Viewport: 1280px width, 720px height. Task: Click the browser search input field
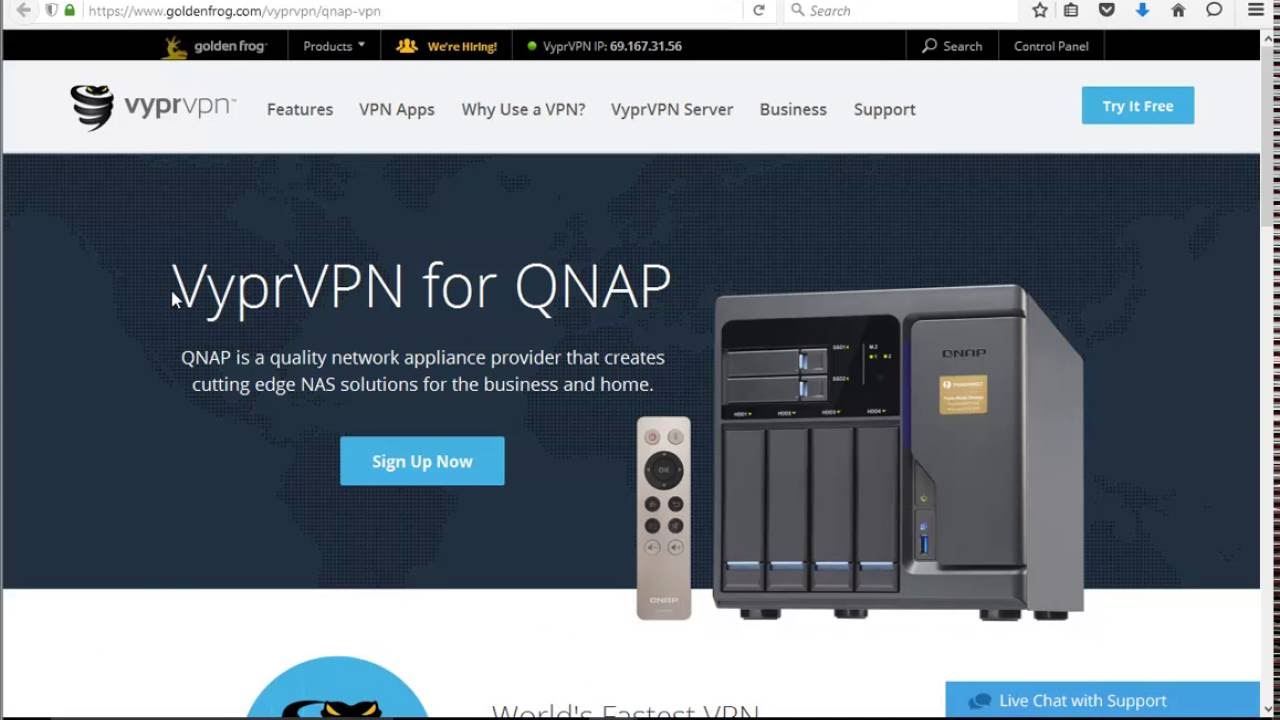click(900, 10)
